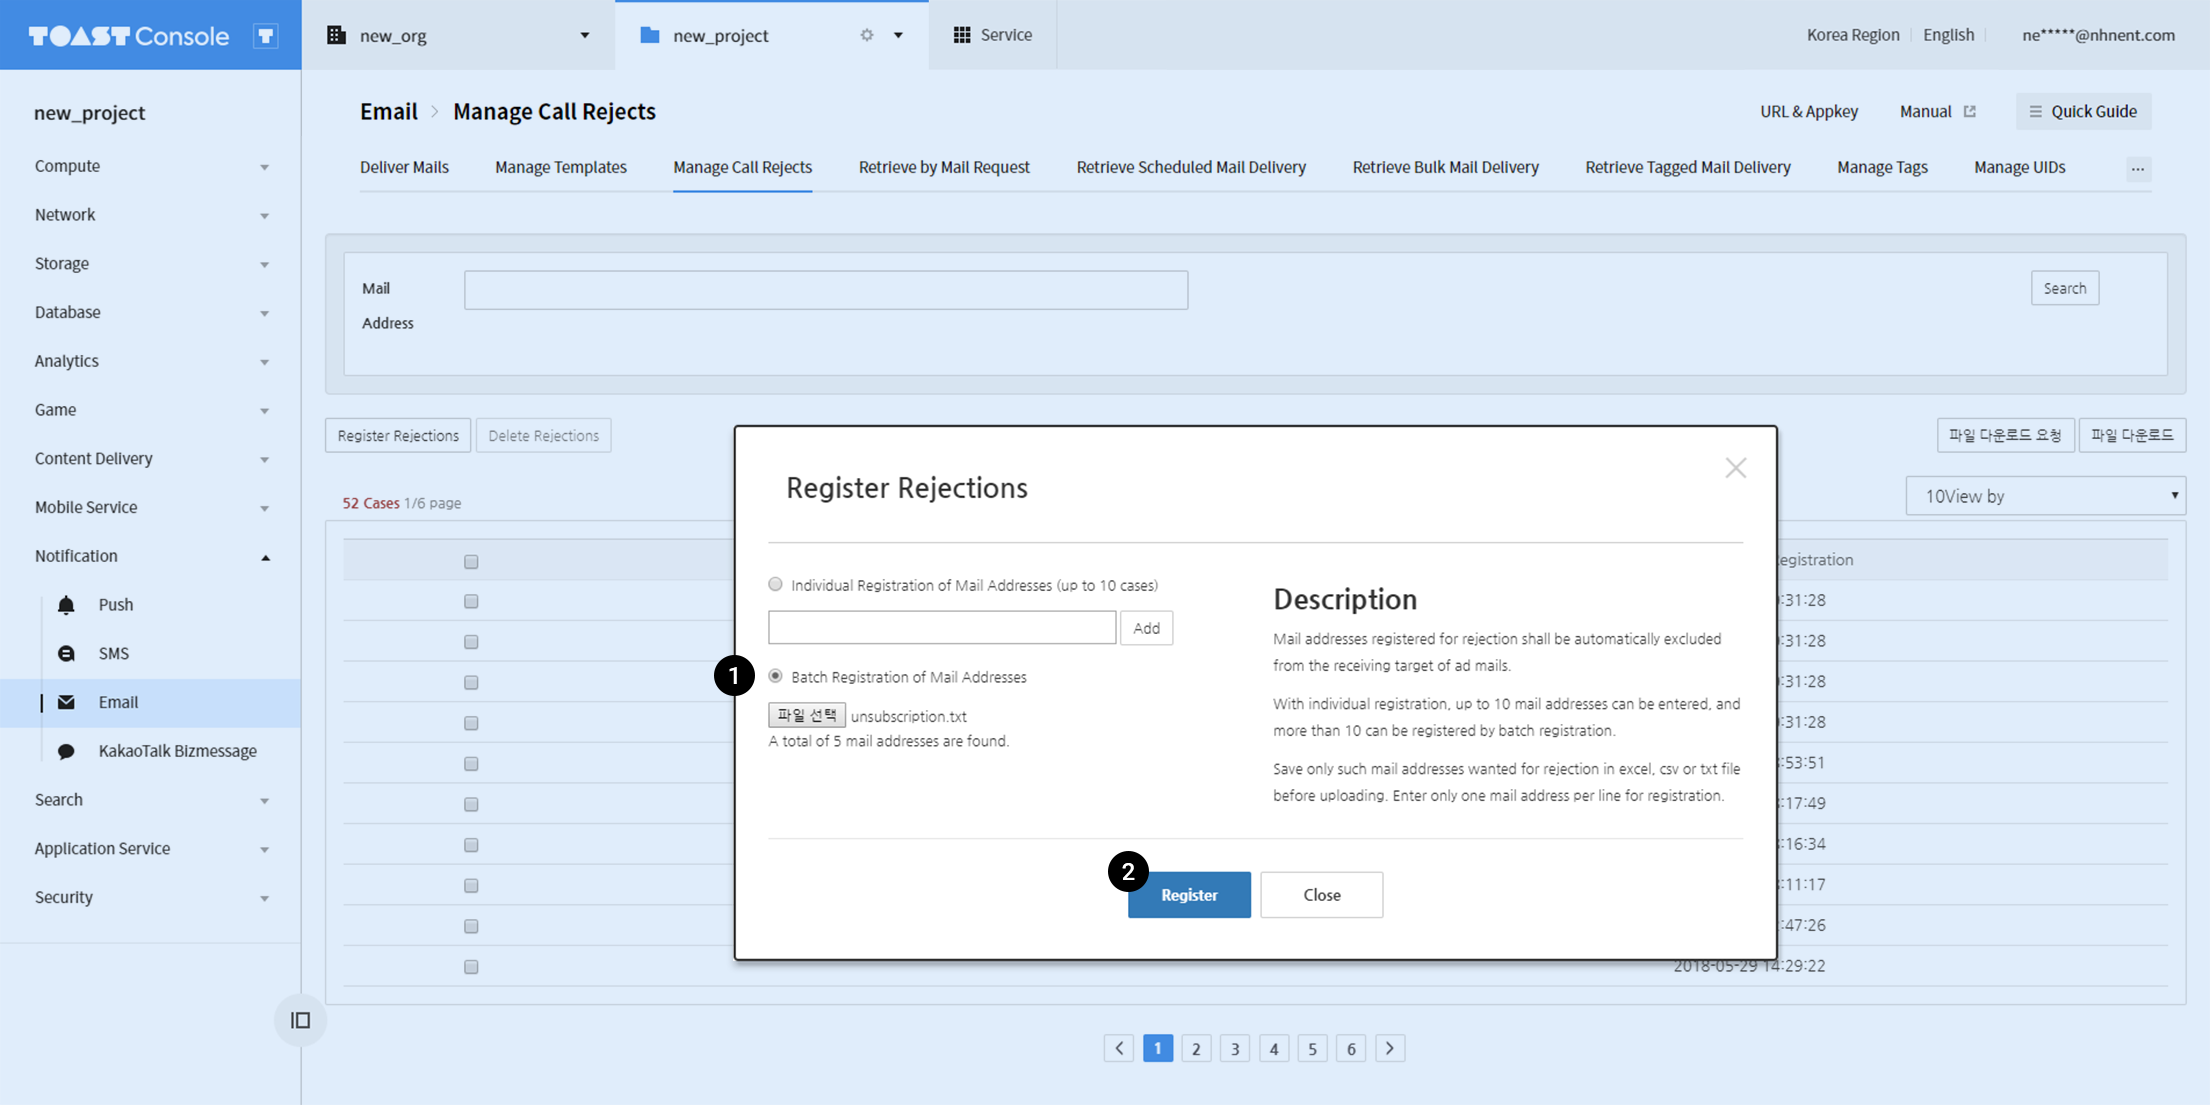
Task: Open the SMS service icon
Action: click(66, 653)
